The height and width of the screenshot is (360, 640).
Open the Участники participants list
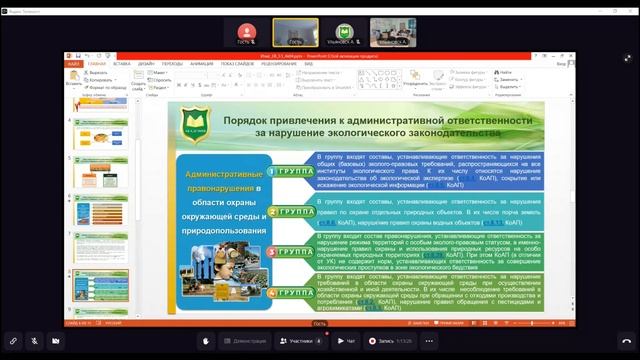click(x=301, y=341)
